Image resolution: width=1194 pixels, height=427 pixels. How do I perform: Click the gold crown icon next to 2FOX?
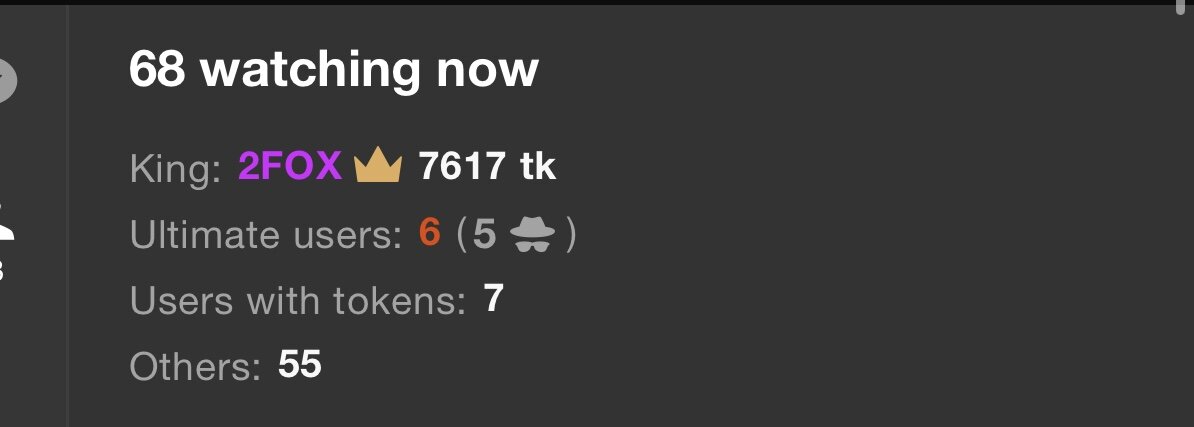[x=378, y=165]
